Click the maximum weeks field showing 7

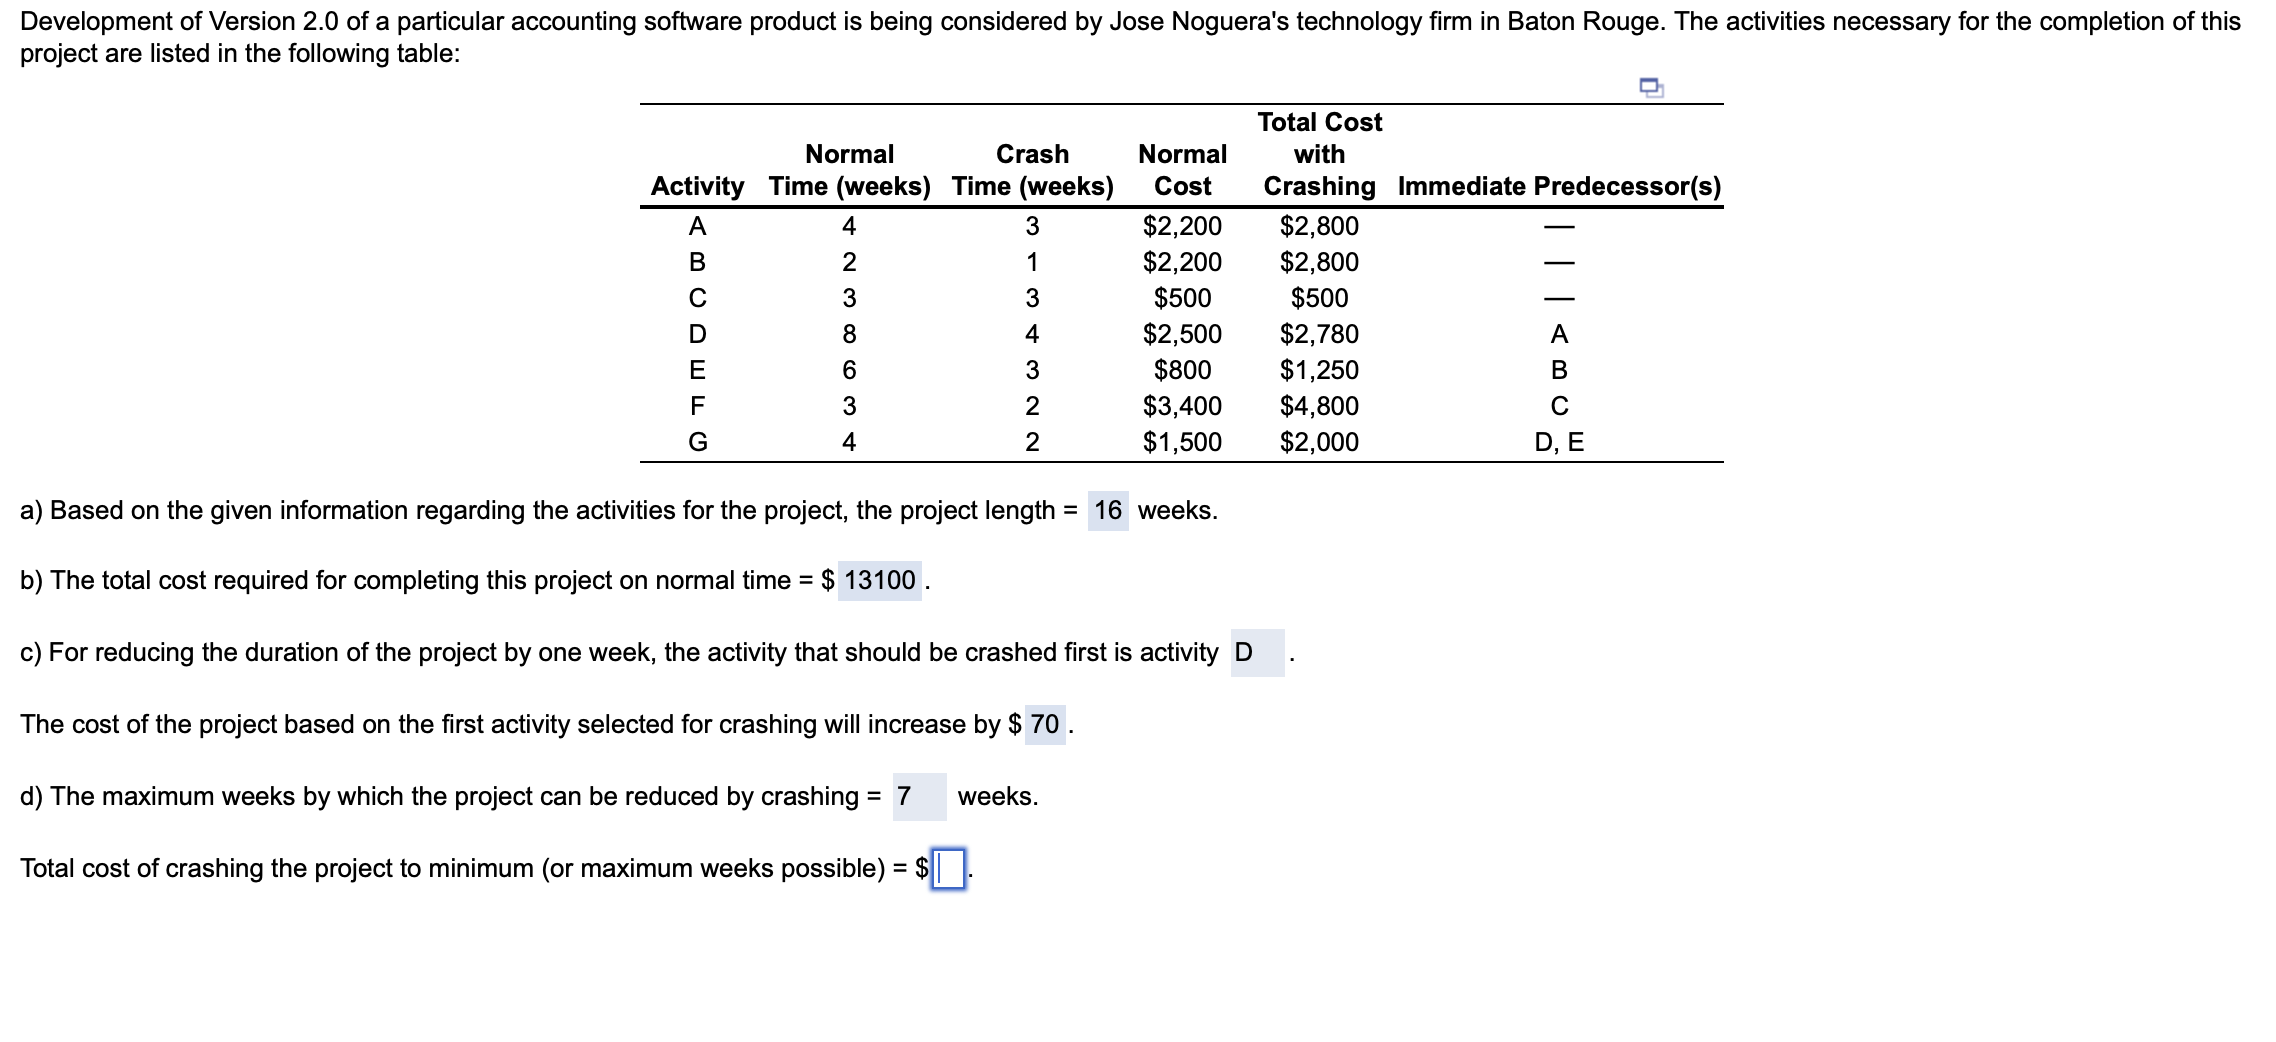918,797
